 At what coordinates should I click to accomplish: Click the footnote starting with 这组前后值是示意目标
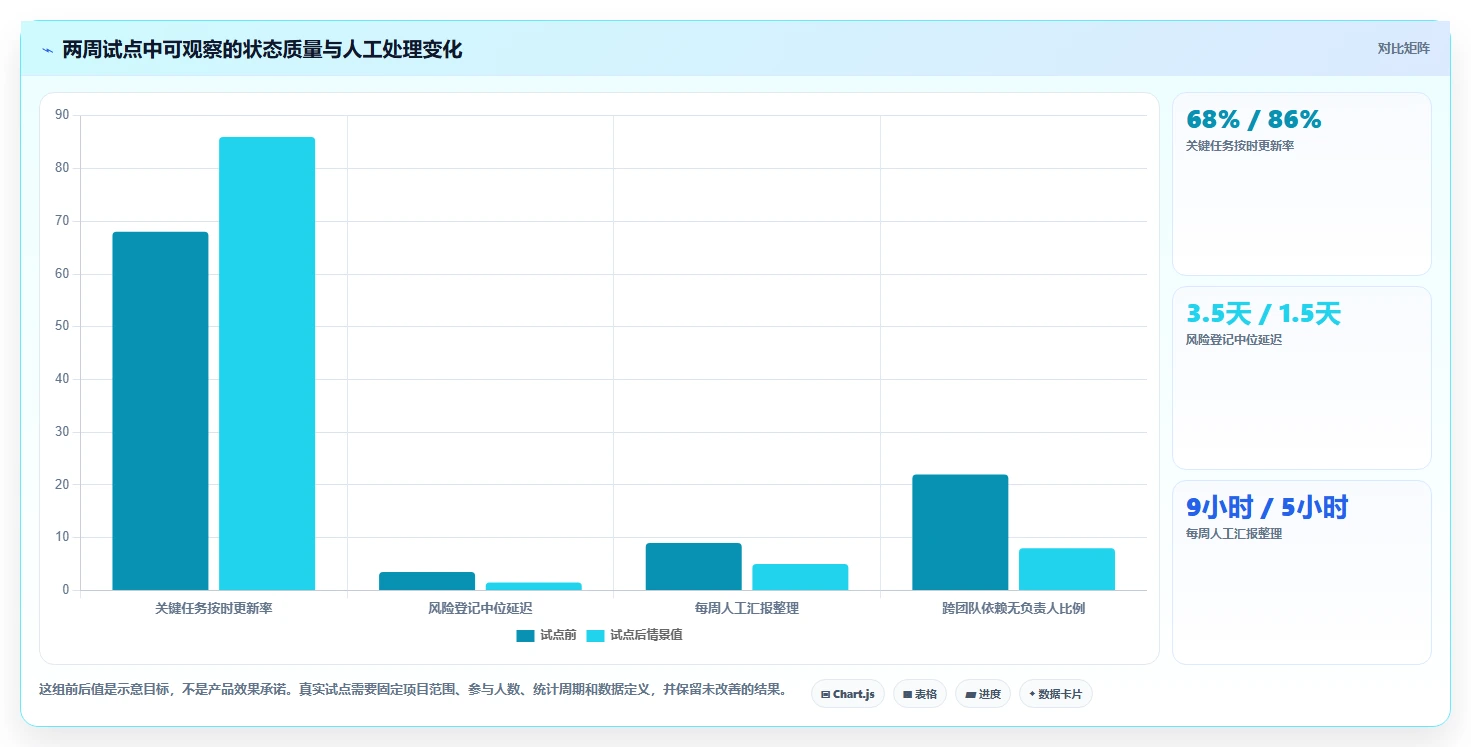pyautogui.click(x=413, y=690)
